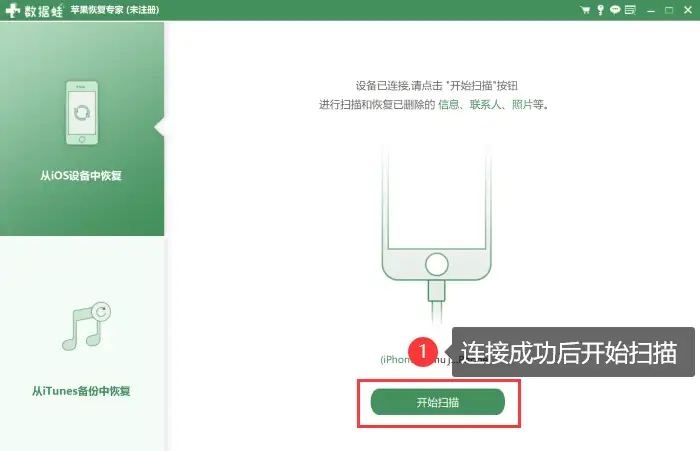
Task: Open the menu list icon in title bar
Action: click(630, 10)
